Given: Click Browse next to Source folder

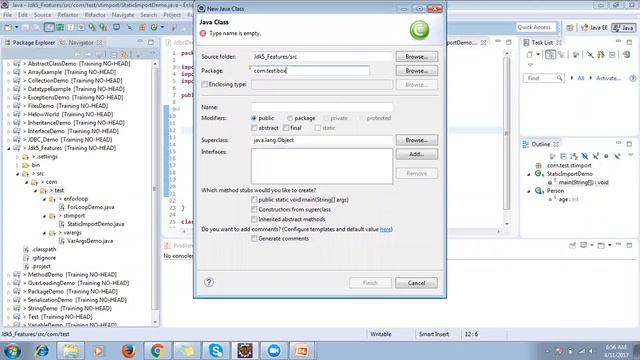Looking at the screenshot, I should 416,56.
